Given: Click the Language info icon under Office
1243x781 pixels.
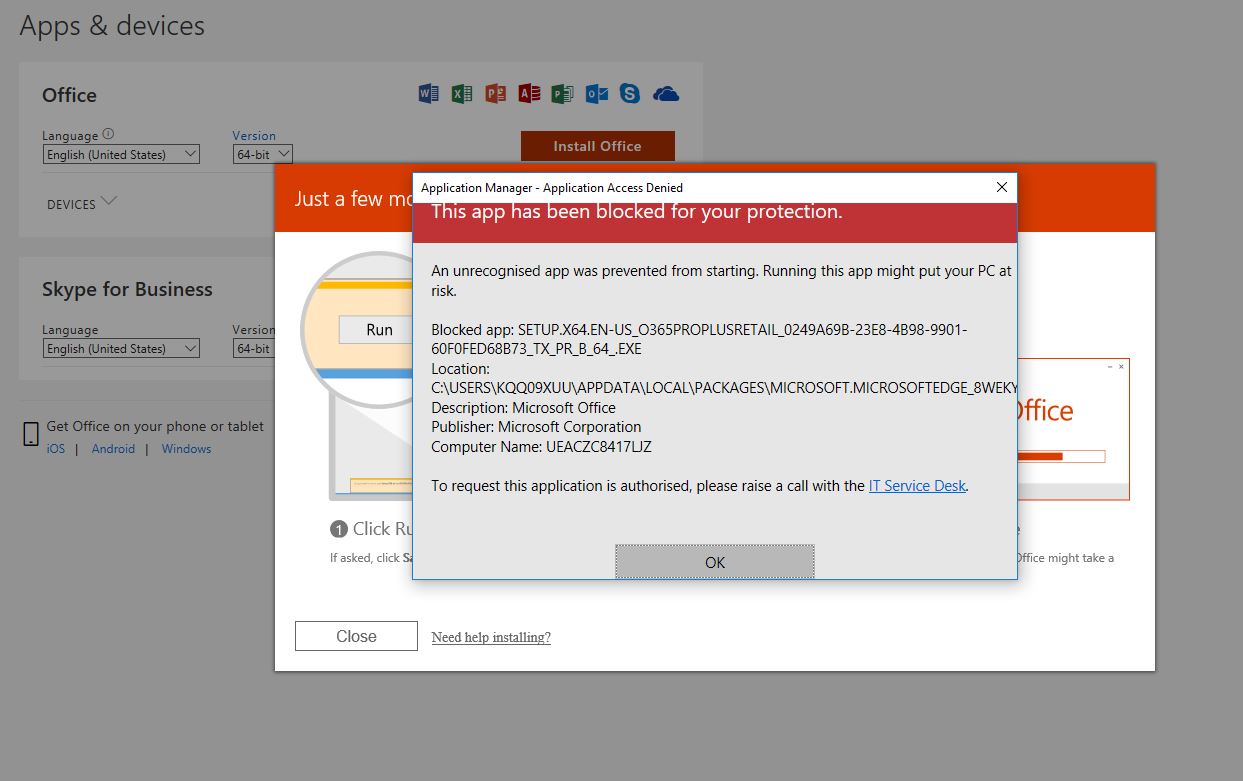Looking at the screenshot, I should coord(108,134).
